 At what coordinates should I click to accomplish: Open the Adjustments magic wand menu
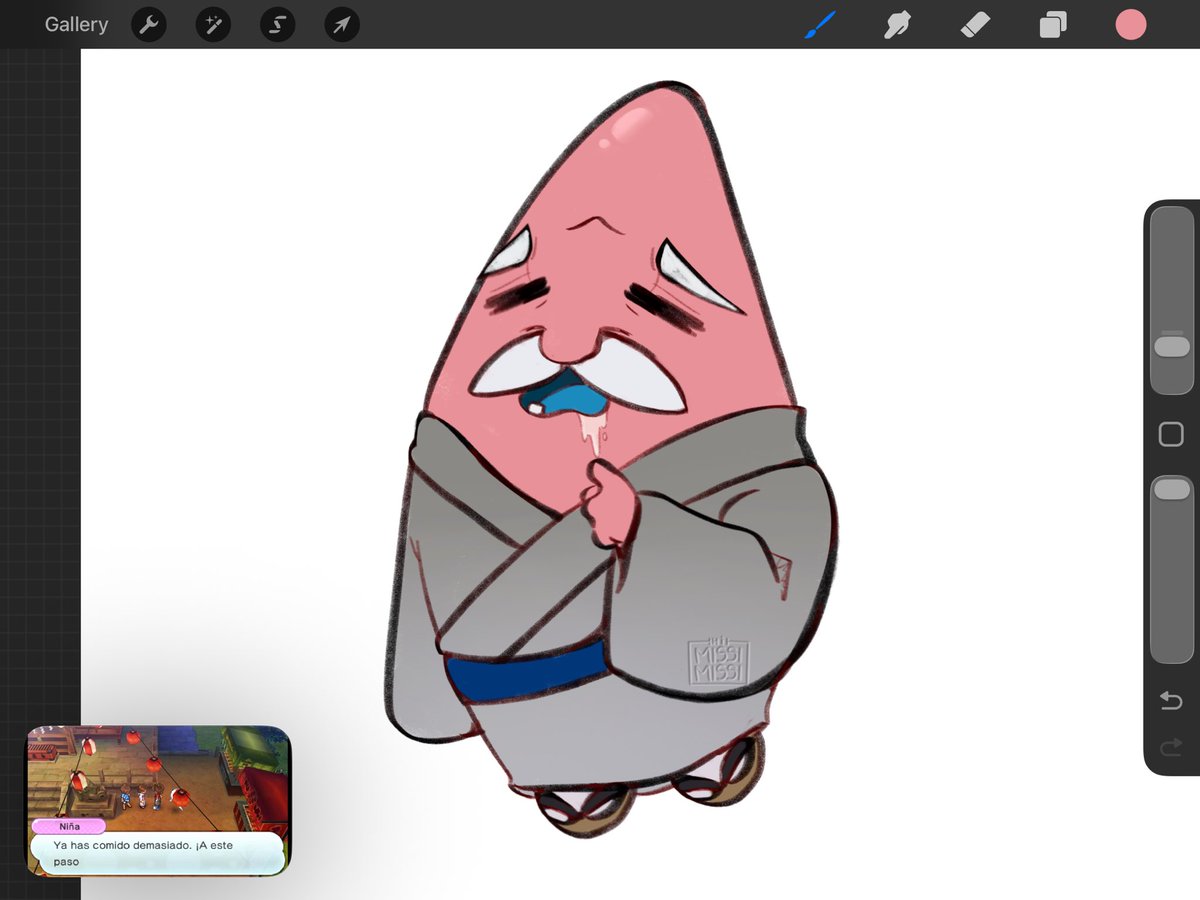click(x=213, y=25)
